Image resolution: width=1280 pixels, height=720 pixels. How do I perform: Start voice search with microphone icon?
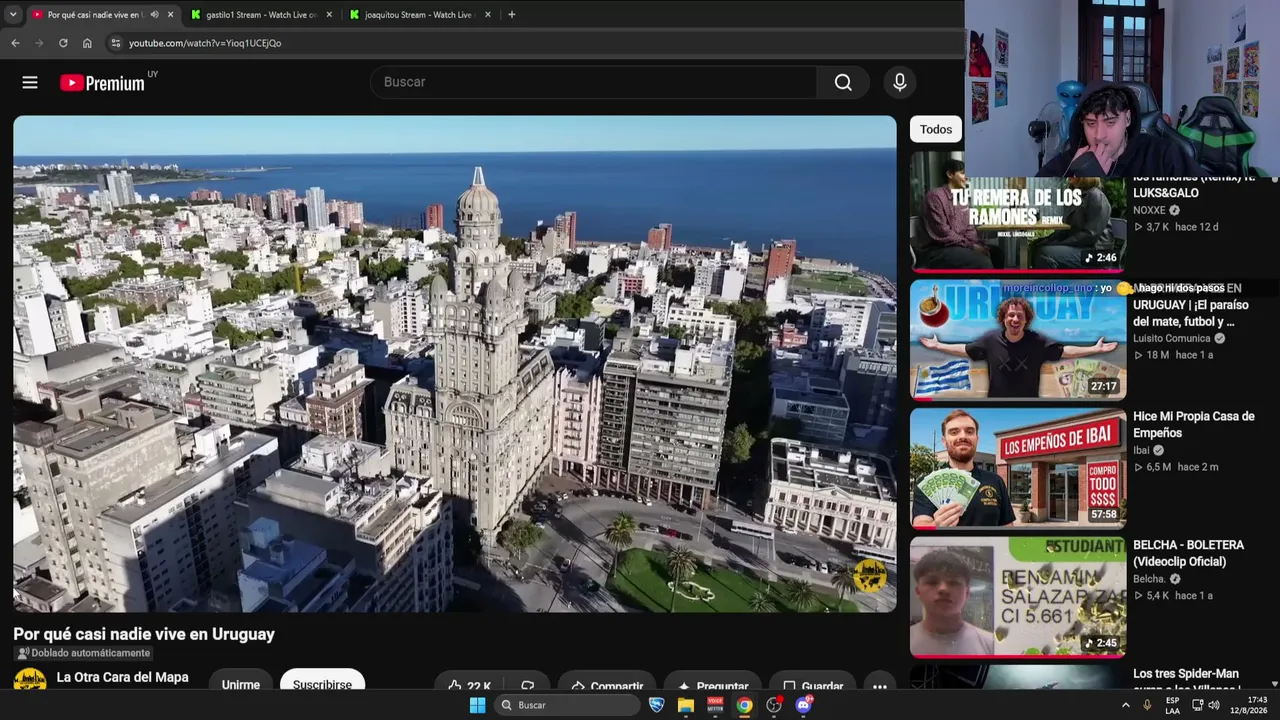[x=900, y=82]
